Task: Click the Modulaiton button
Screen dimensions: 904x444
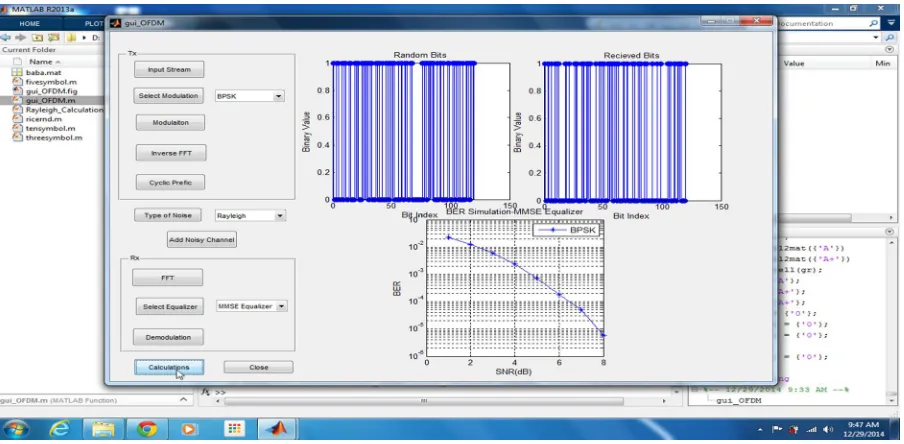Action: pos(171,122)
